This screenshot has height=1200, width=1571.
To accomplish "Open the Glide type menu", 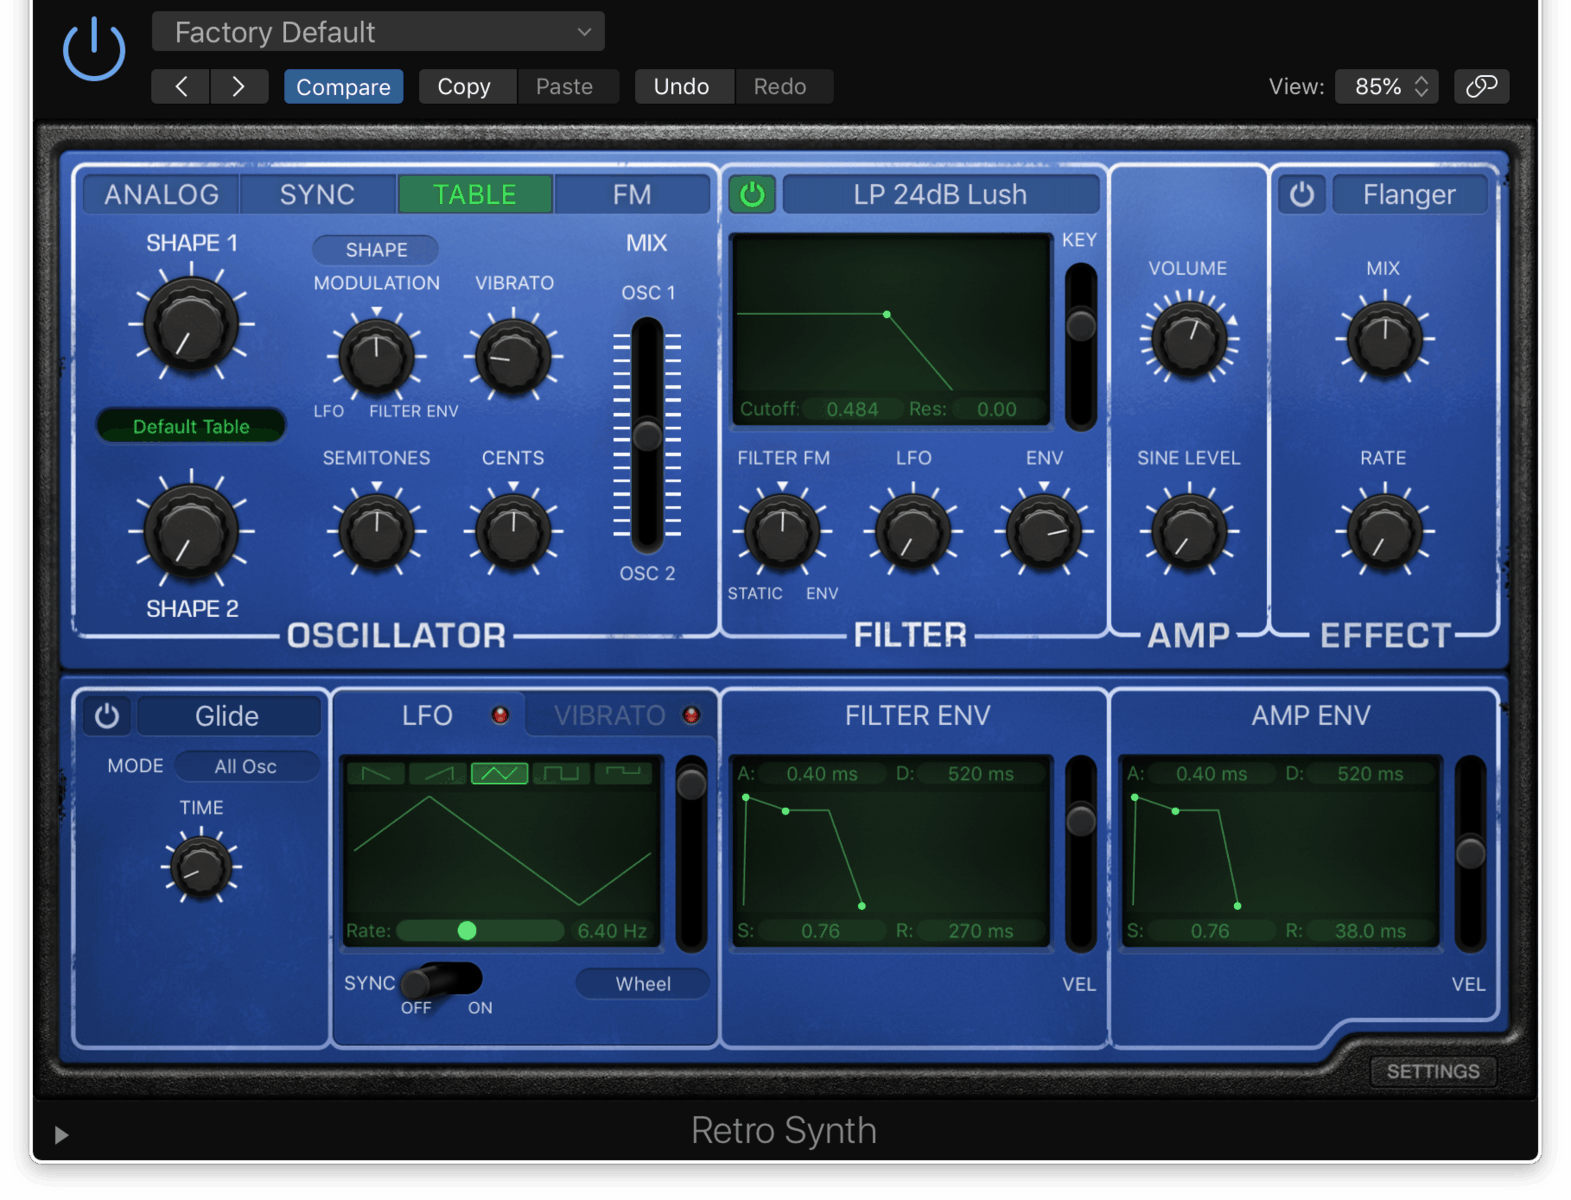I will pos(227,716).
